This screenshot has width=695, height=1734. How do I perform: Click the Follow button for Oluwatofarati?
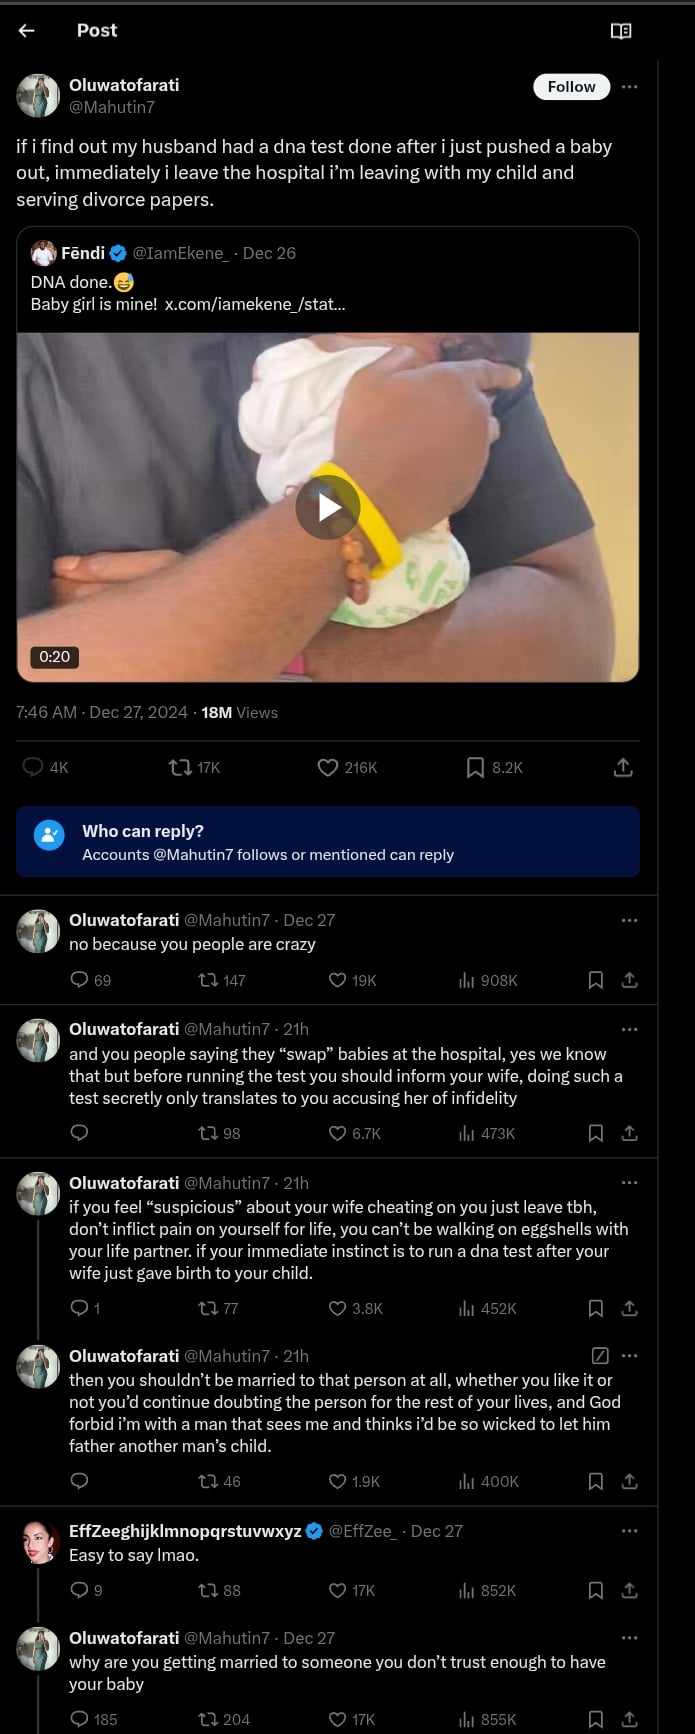coord(571,87)
